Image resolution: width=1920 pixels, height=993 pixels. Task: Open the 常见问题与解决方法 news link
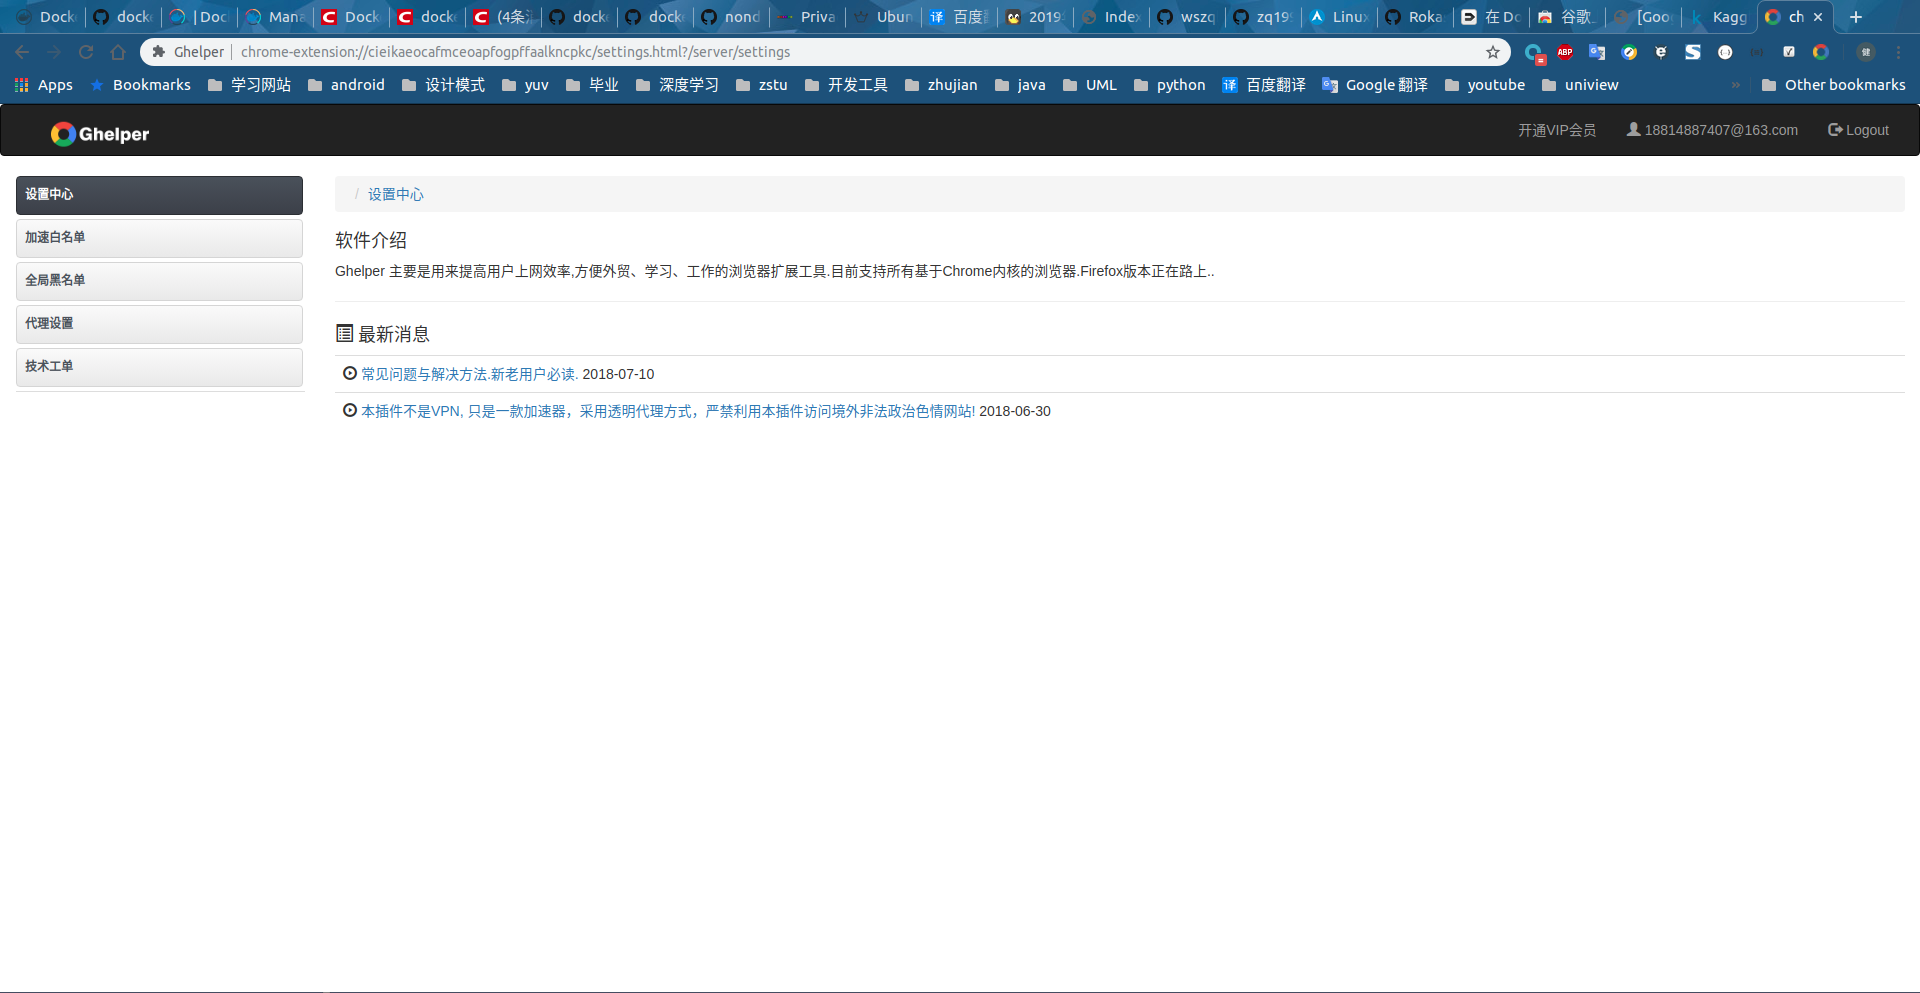point(469,374)
